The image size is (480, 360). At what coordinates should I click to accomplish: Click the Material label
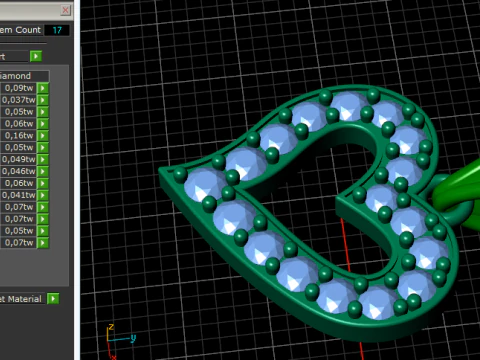click(x=21, y=299)
